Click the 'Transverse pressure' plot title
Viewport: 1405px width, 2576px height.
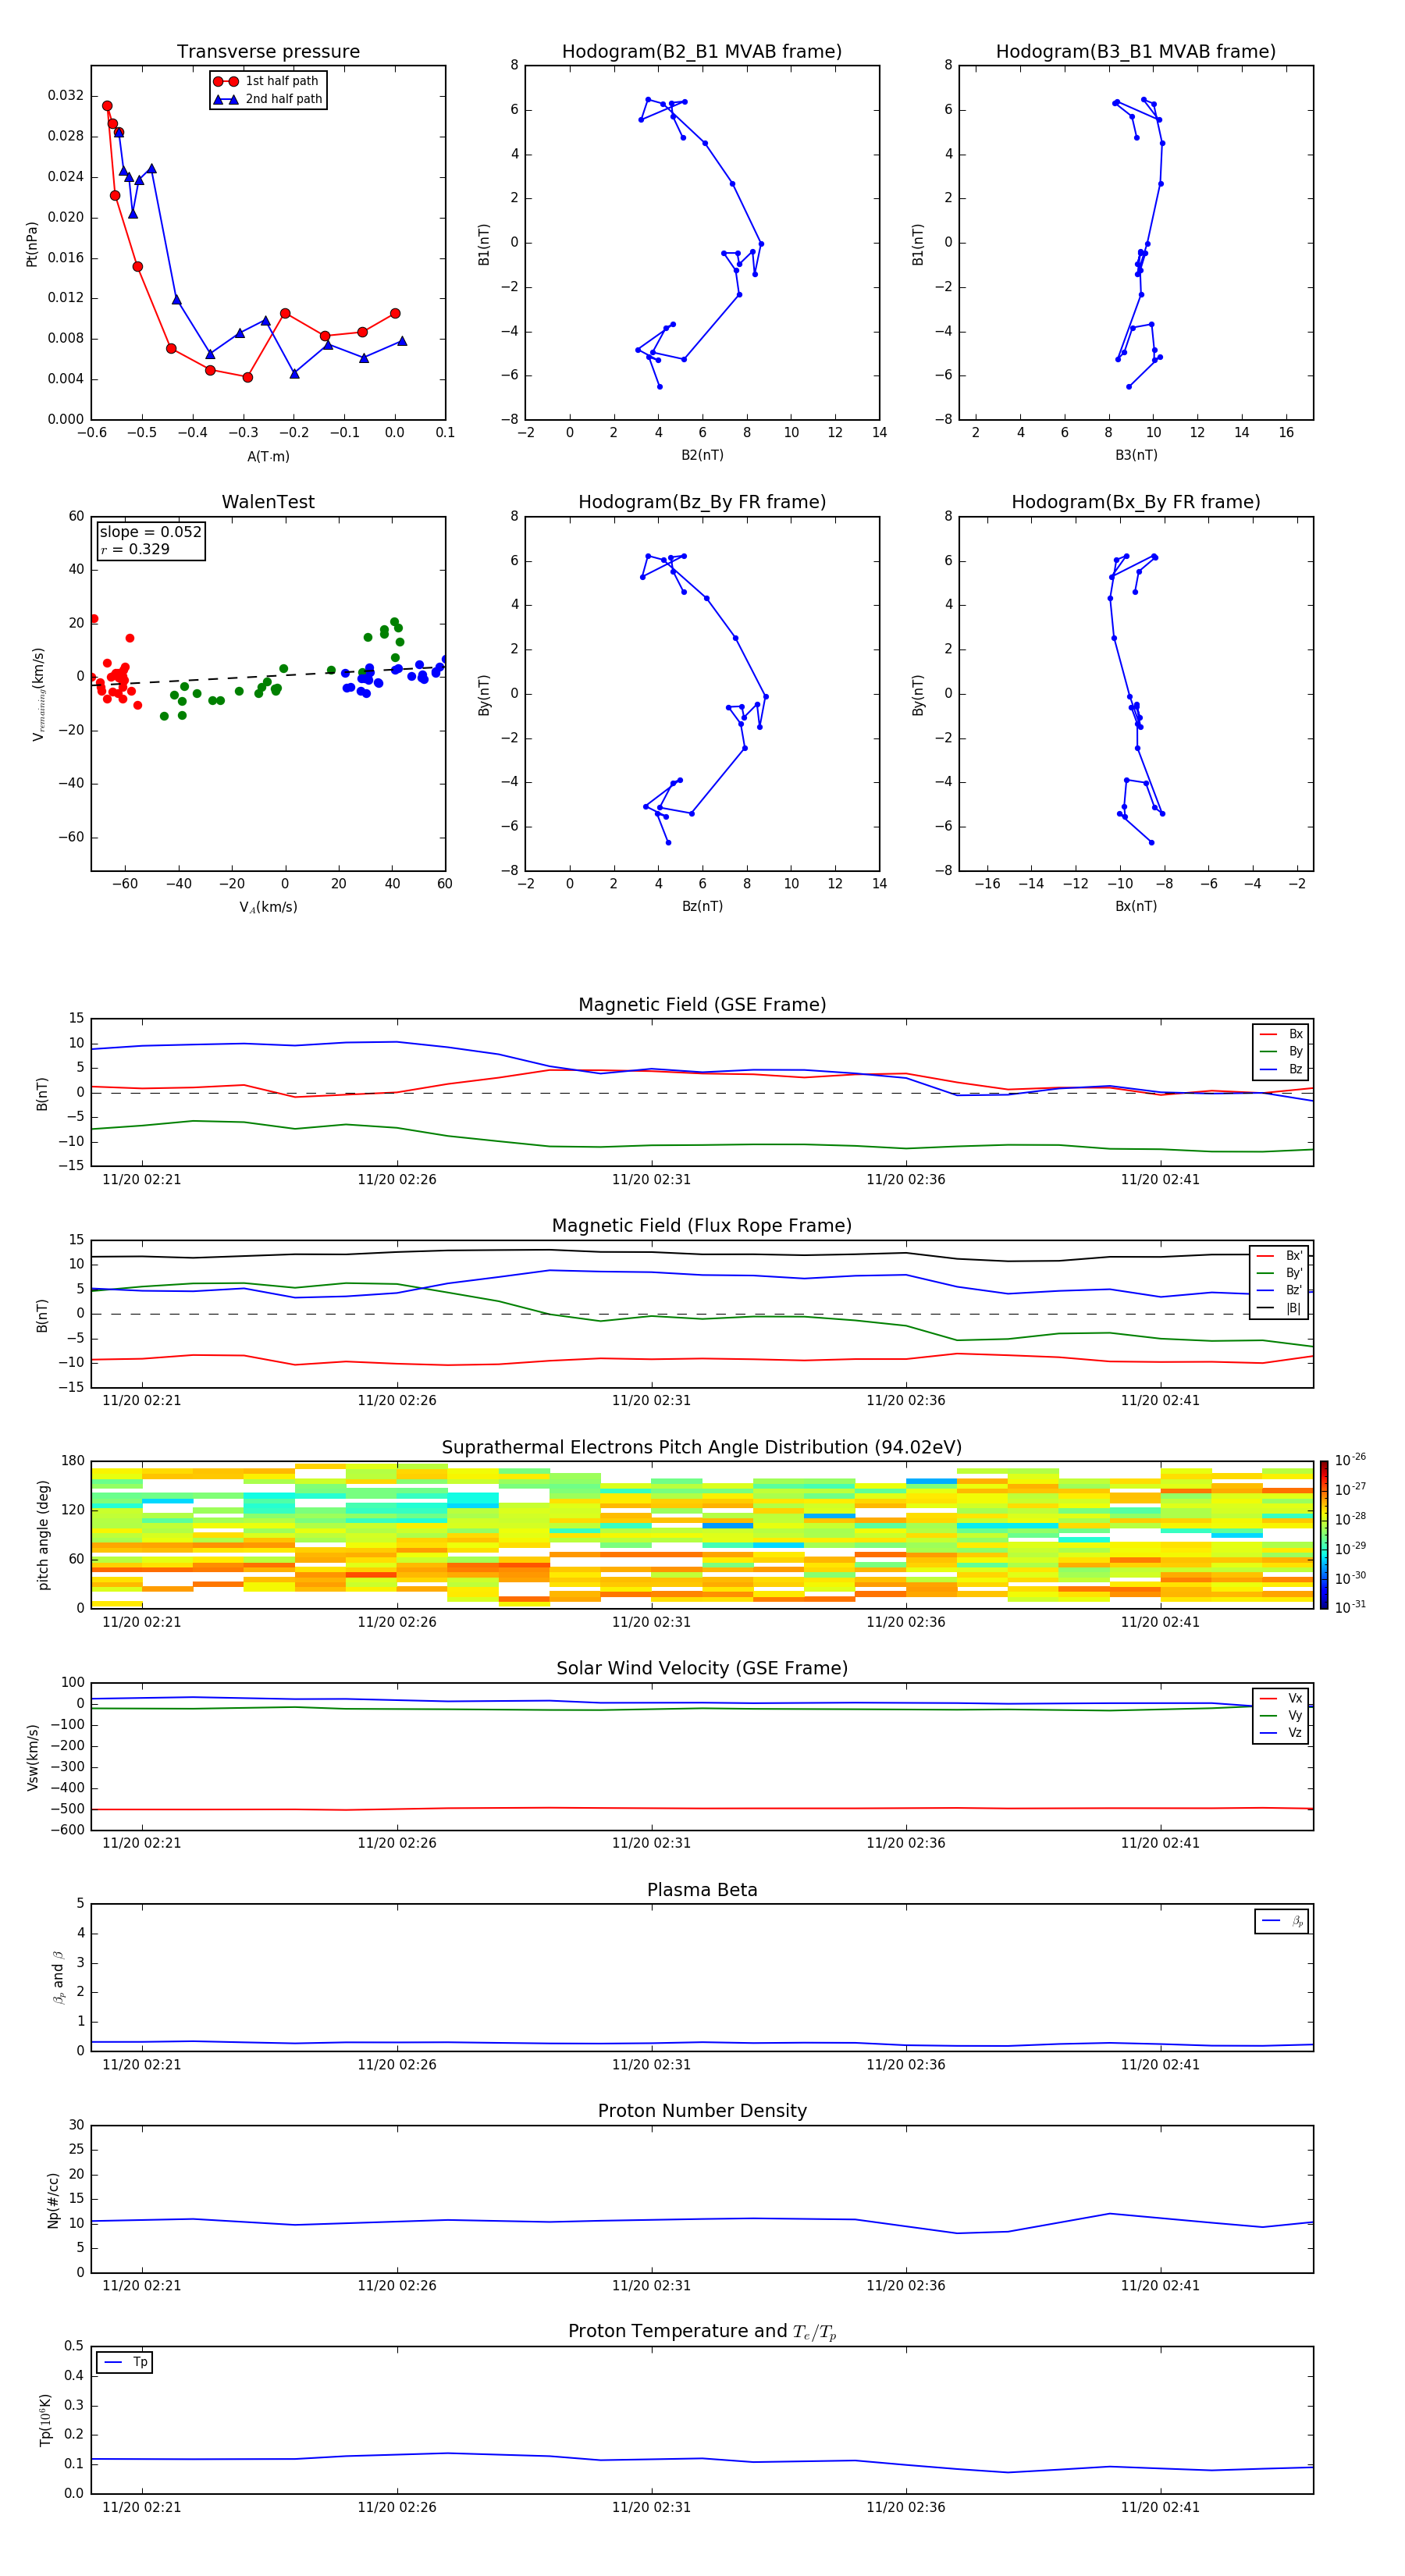point(268,52)
